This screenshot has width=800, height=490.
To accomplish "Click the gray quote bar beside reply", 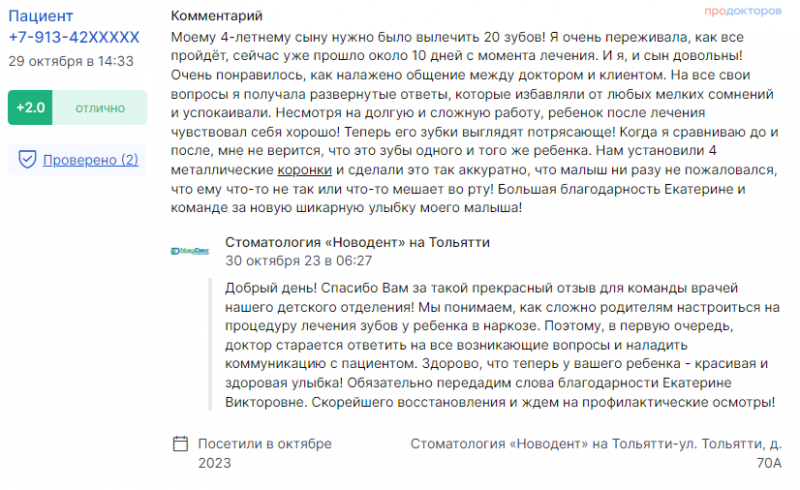I will 210,345.
